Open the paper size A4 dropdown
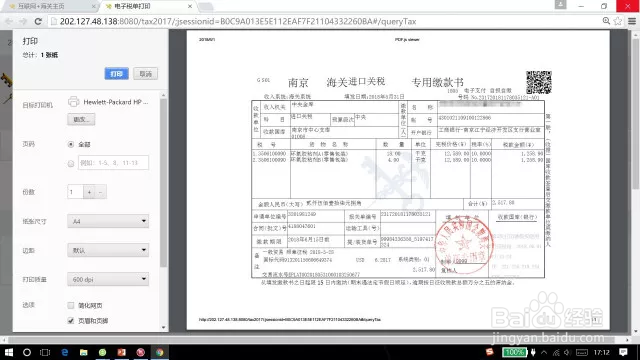 108,221
